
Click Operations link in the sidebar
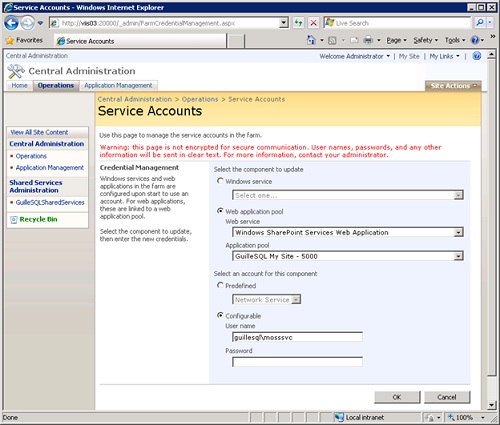coord(31,156)
